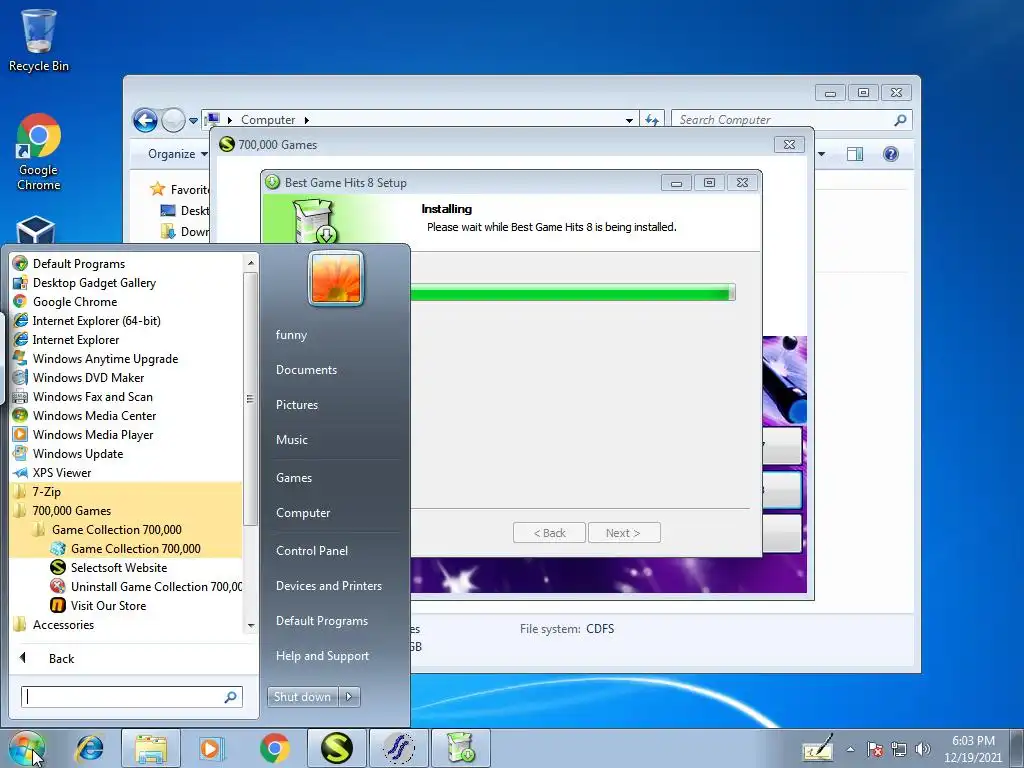Open Music from the Start menu

click(291, 440)
